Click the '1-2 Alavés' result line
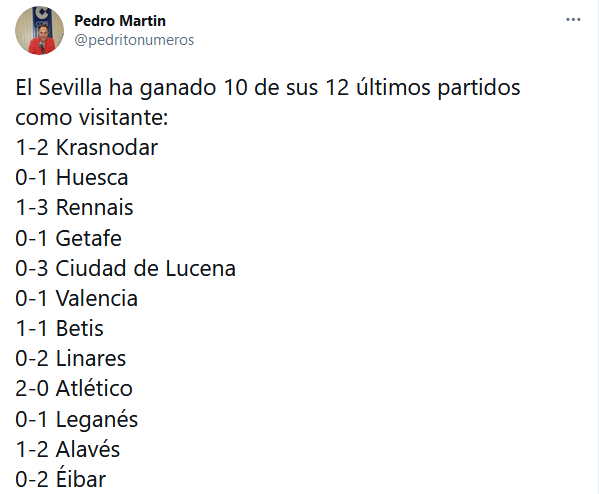The image size is (599, 494). click(68, 449)
